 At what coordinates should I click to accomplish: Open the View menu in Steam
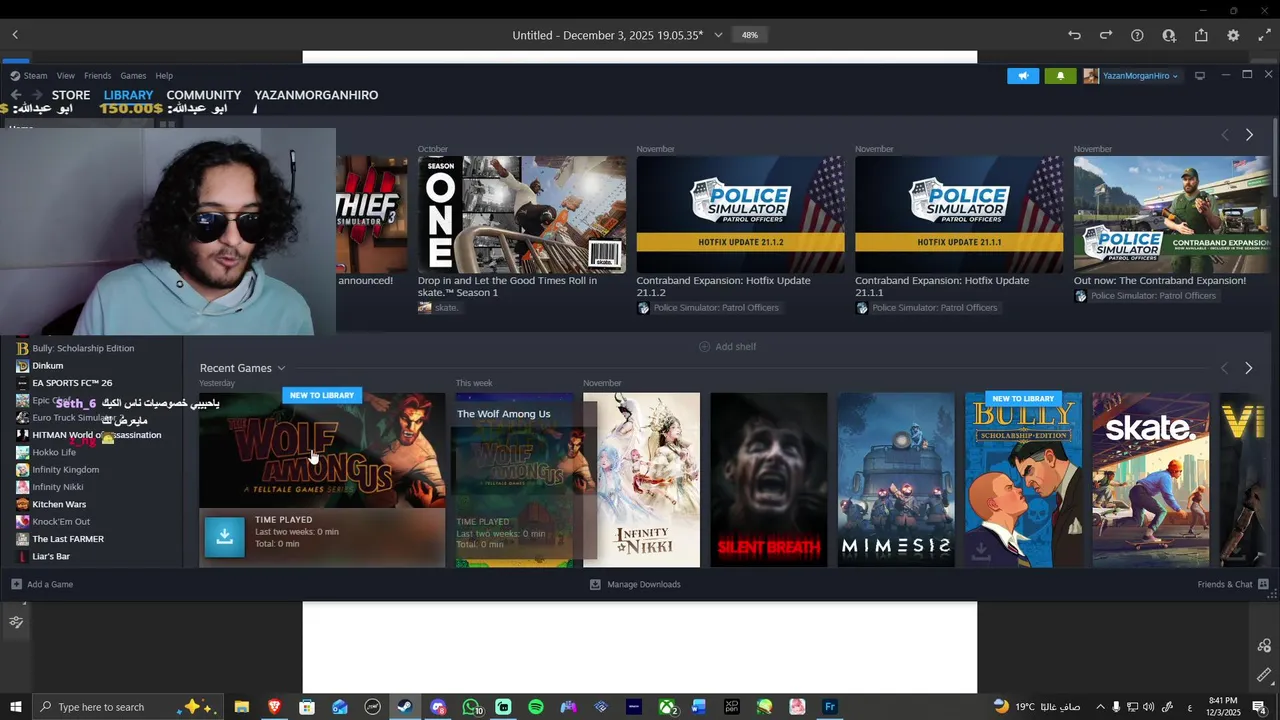pyautogui.click(x=65, y=76)
